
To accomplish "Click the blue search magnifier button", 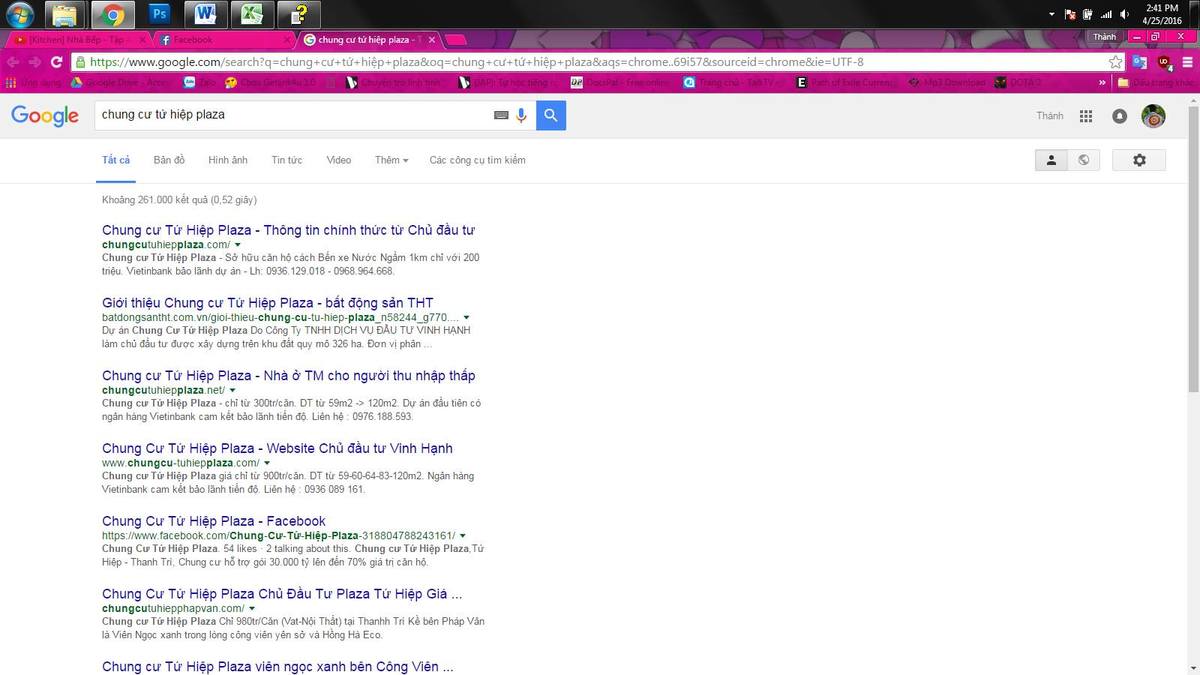I will 551,116.
